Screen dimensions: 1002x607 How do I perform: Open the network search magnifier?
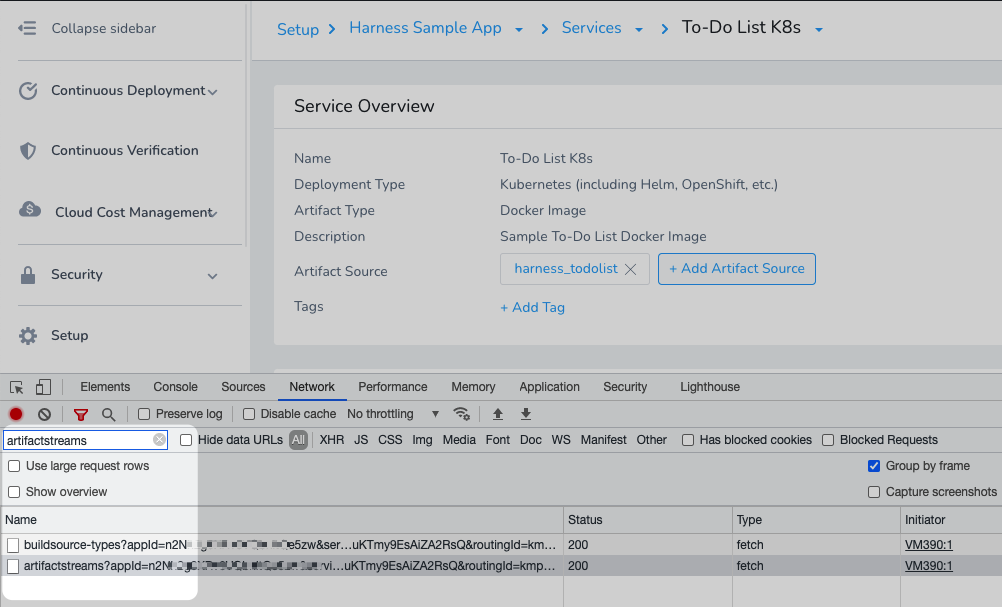[109, 415]
